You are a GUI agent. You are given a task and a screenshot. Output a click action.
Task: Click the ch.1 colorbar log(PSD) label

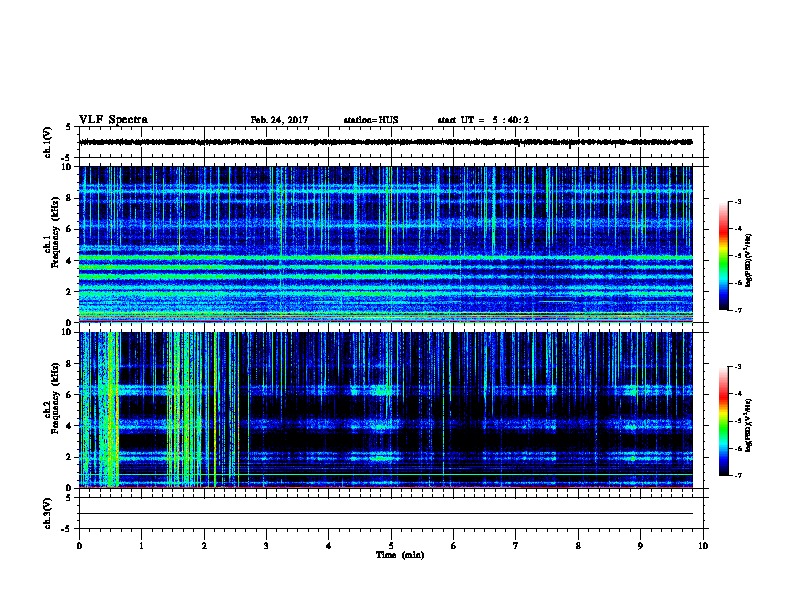pos(748,261)
